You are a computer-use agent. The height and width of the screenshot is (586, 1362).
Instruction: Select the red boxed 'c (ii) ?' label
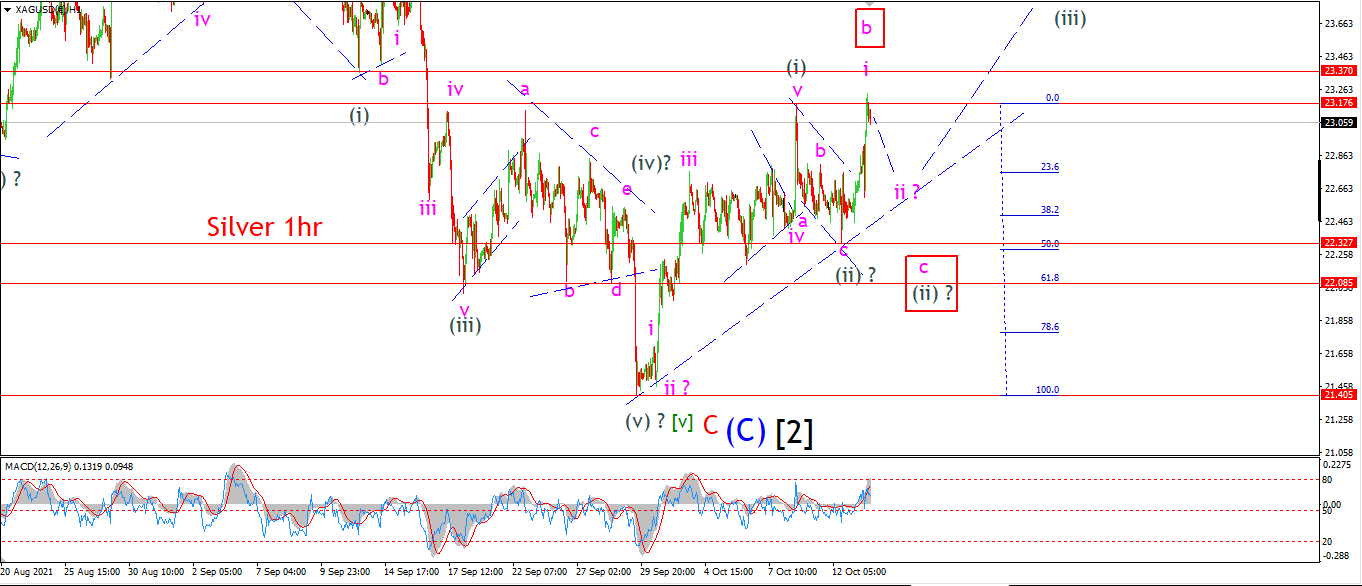931,283
